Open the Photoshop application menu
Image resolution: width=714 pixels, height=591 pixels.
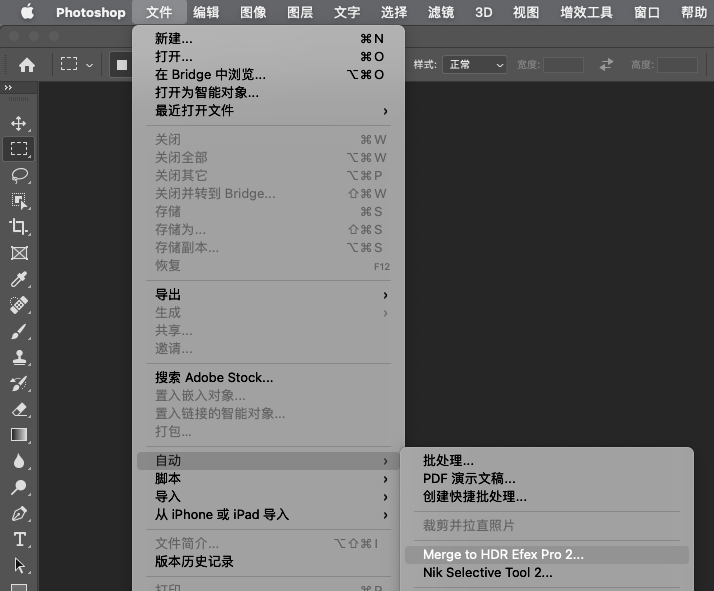pos(91,12)
